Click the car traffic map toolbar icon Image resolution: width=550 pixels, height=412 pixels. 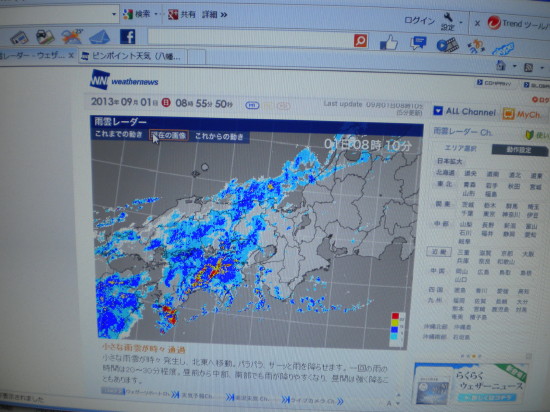click(45, 37)
